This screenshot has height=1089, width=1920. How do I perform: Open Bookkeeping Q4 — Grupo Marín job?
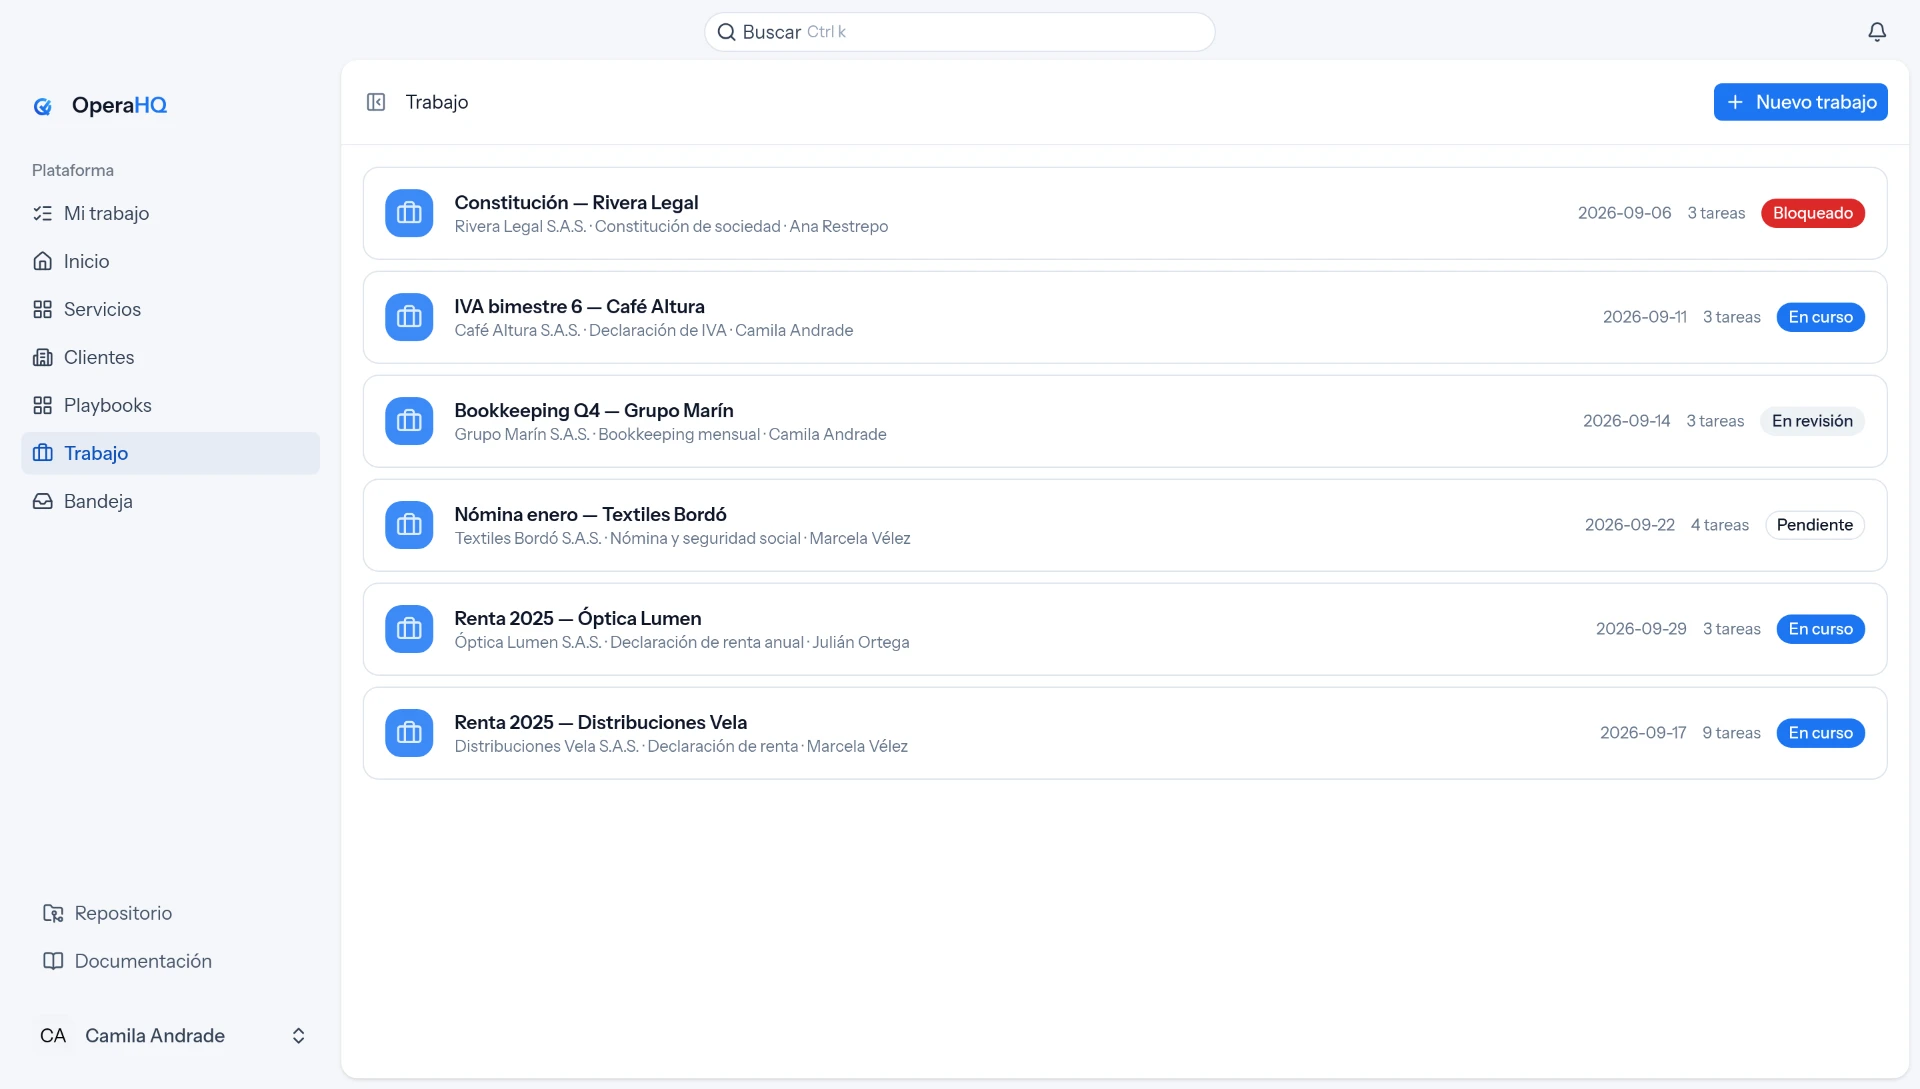point(1125,421)
